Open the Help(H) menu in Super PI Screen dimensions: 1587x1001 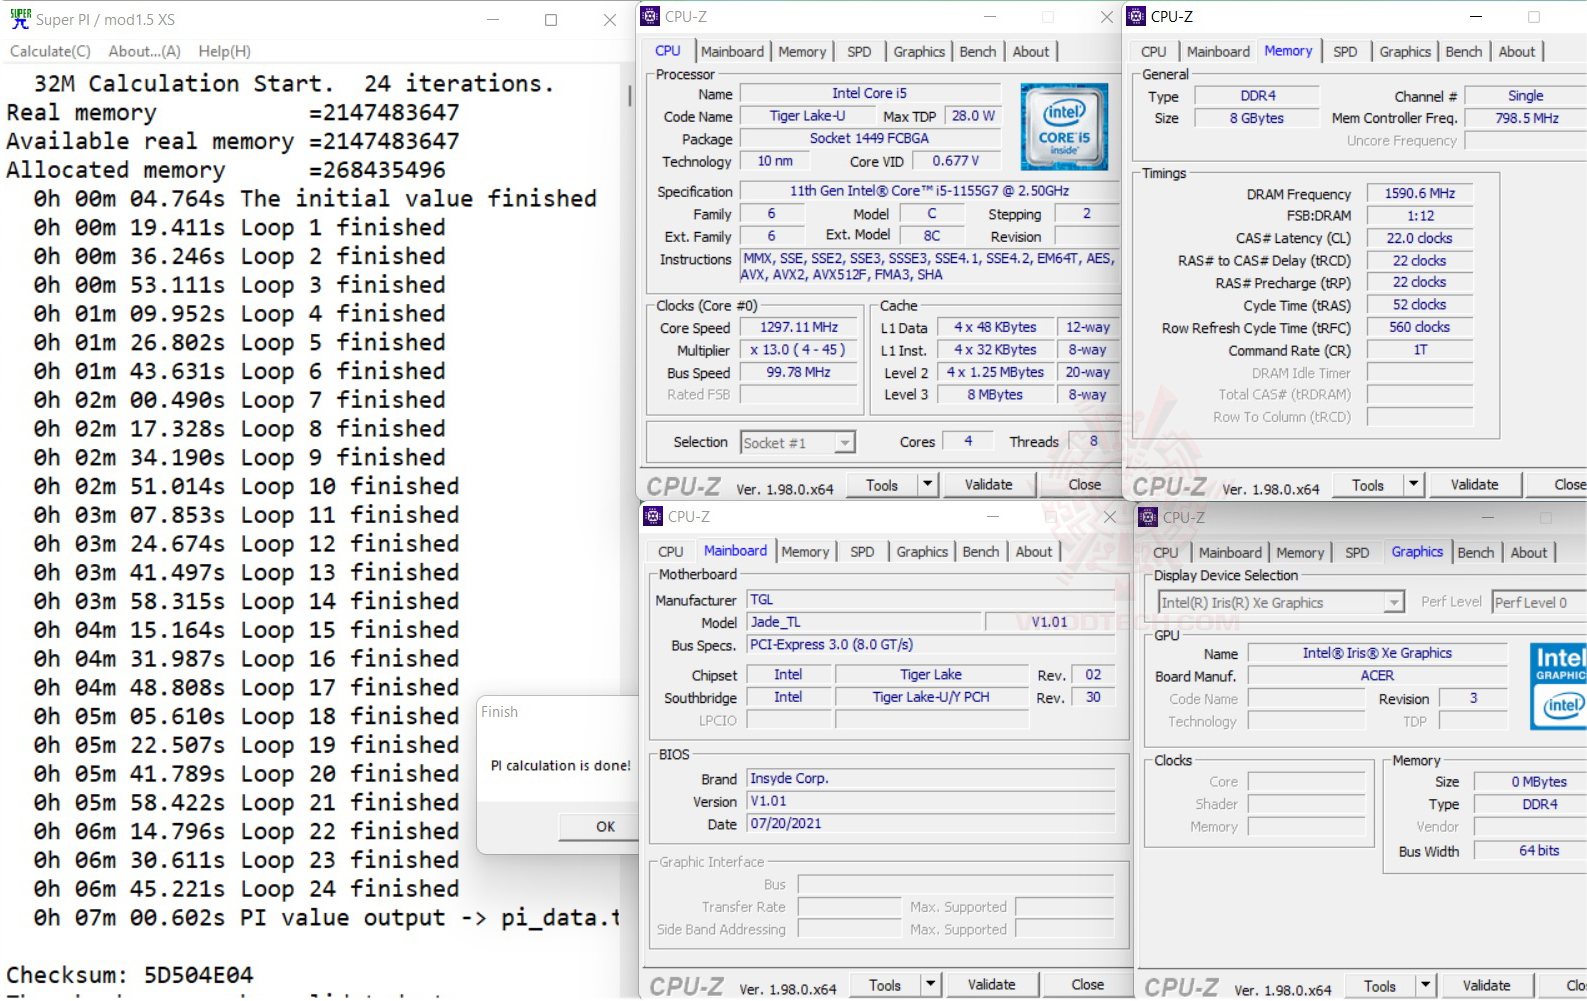224,51
